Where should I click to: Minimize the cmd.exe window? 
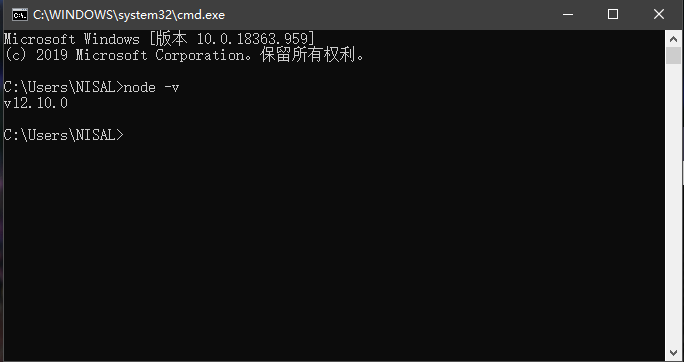568,14
